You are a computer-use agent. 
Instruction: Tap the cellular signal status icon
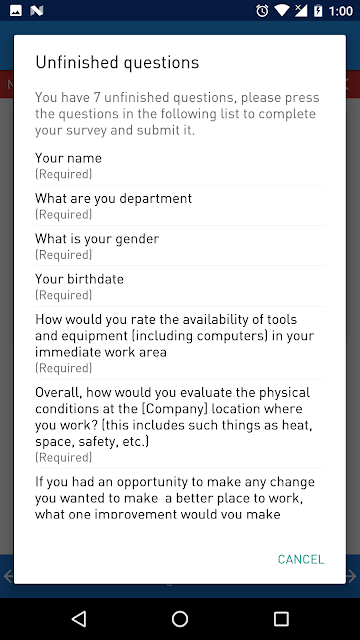[x=300, y=11]
